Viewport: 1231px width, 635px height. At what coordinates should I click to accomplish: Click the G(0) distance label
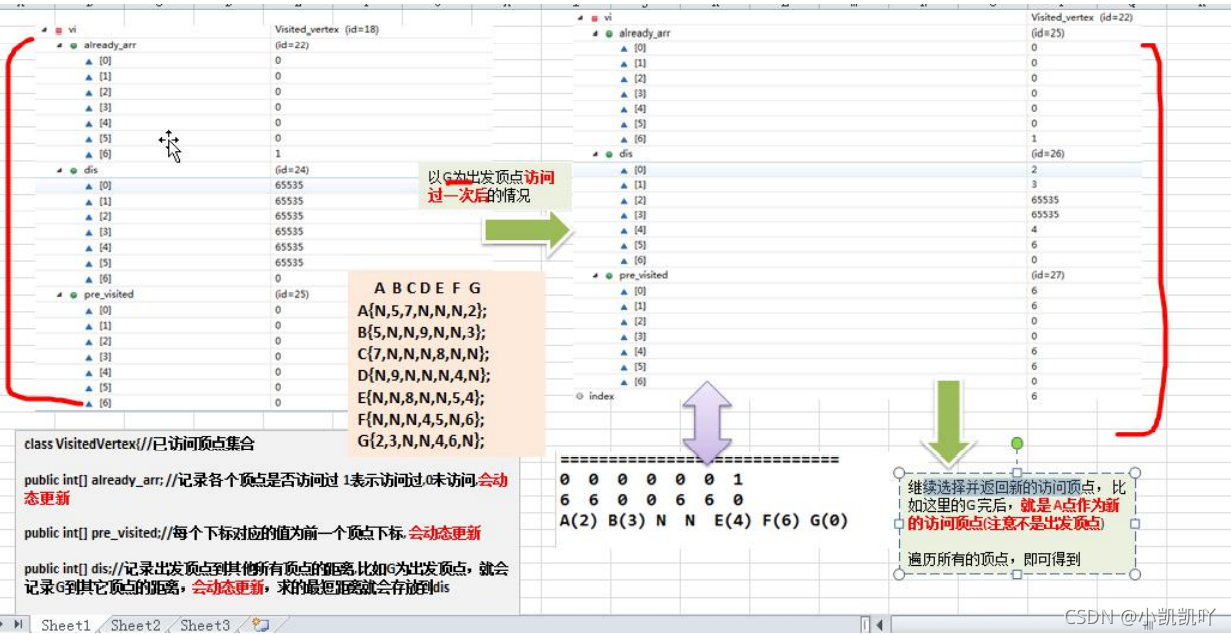click(829, 520)
